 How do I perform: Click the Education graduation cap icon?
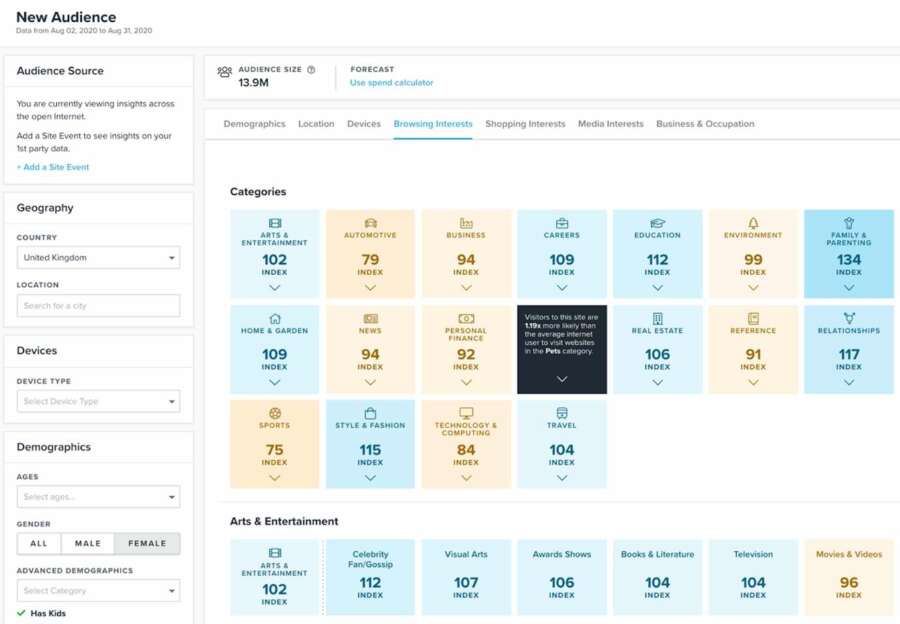coord(657,223)
